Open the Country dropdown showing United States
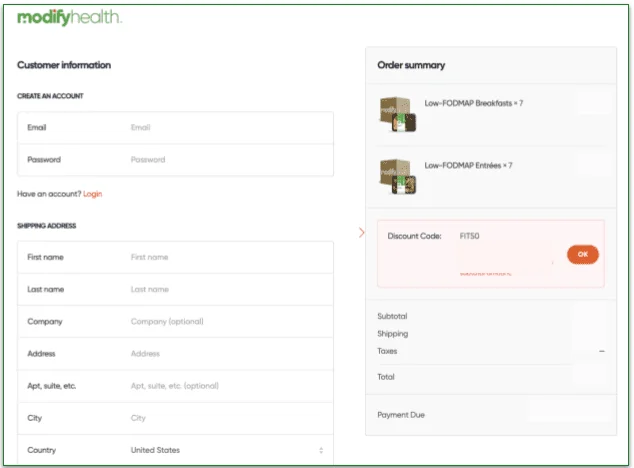The height and width of the screenshot is (468, 634). [175, 450]
